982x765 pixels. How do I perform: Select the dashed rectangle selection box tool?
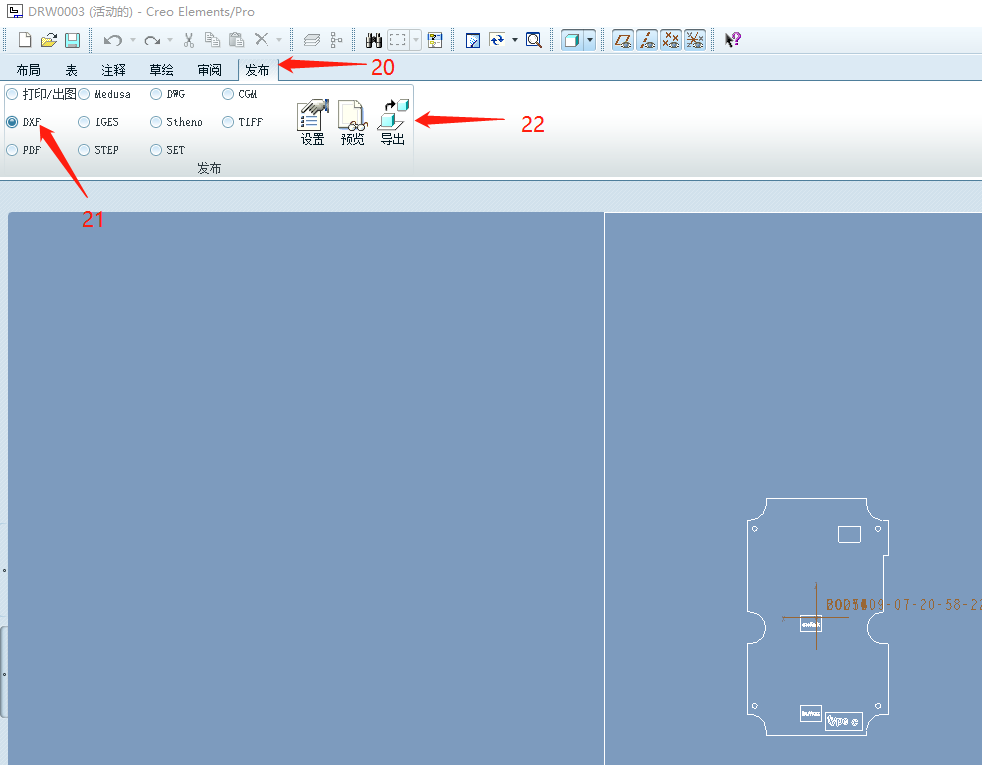[x=398, y=40]
